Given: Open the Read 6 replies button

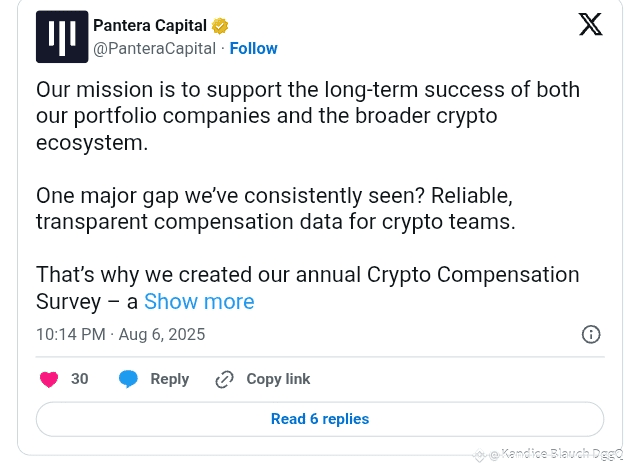Looking at the screenshot, I should (320, 419).
